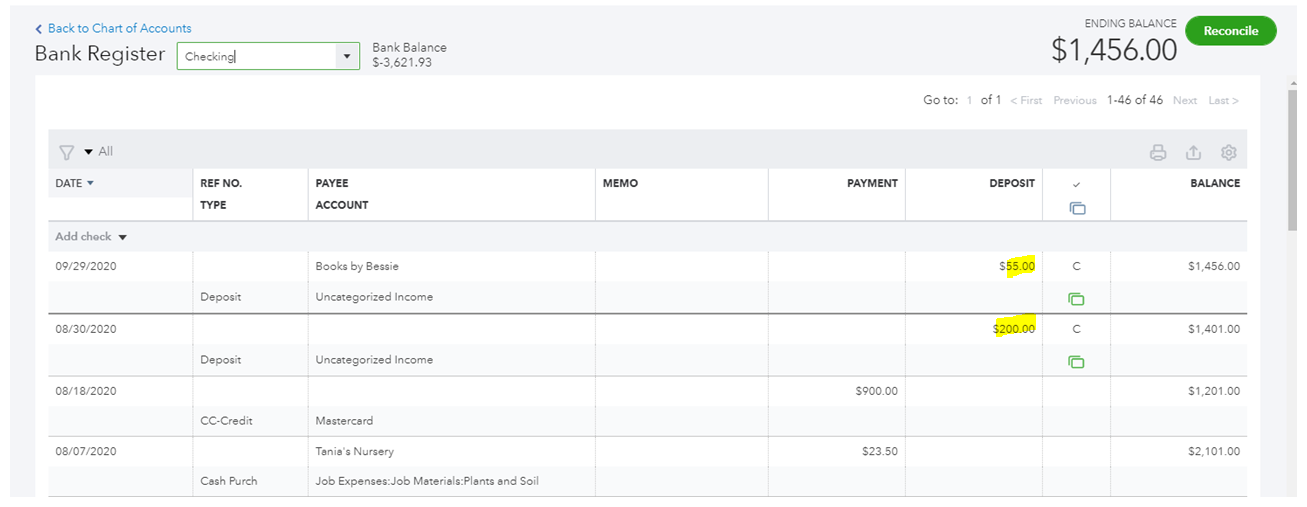1307x507 pixels.
Task: Click the green Reconcile button
Action: point(1230,31)
